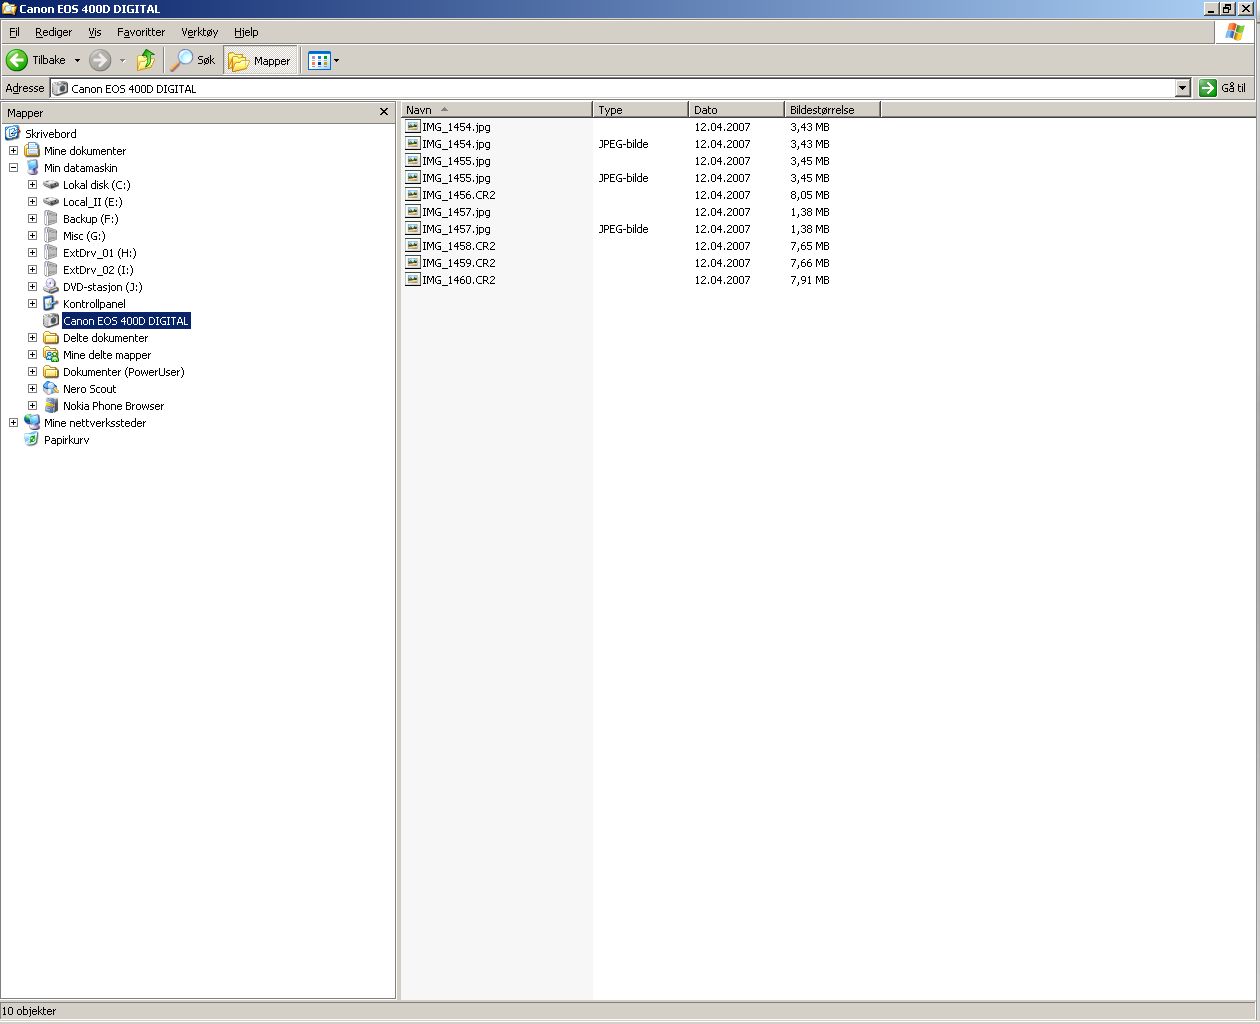Expand Kontrollpanel tree node
1260x1024 pixels.
pos(32,303)
